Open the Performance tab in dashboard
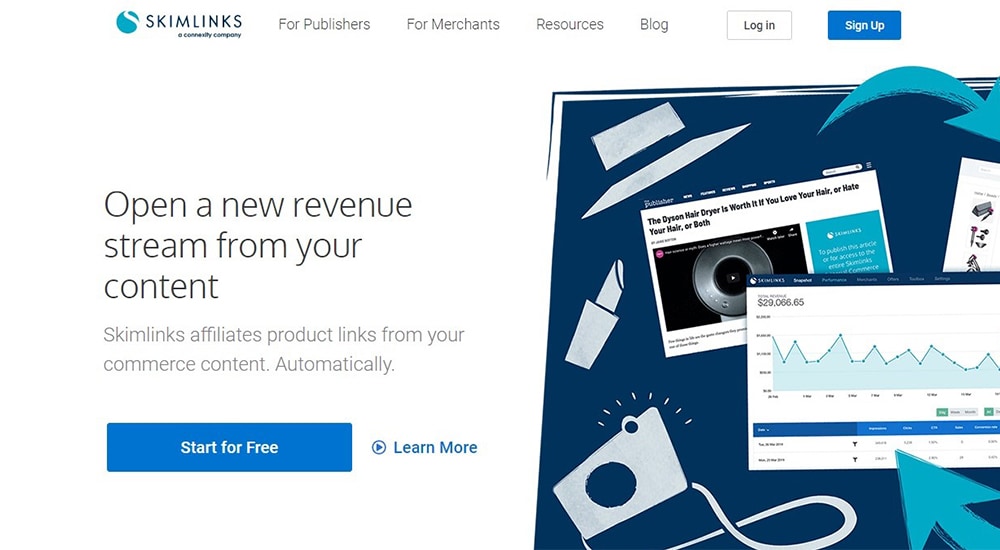Viewport: 1000px width, 550px height. tap(835, 280)
